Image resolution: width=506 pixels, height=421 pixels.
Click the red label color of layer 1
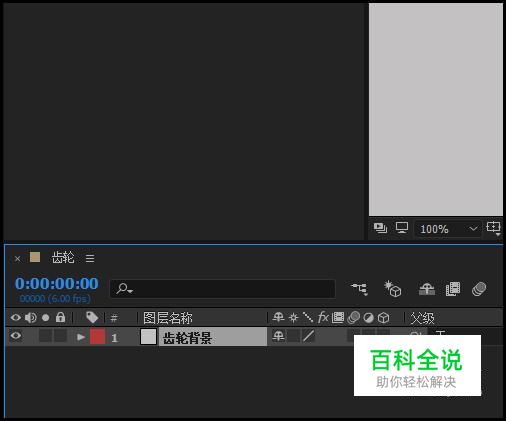tap(97, 337)
